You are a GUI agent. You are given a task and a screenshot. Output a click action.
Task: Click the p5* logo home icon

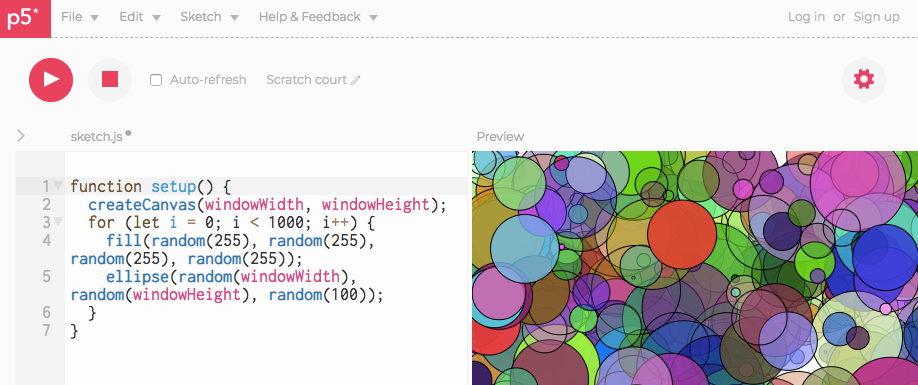(x=25, y=18)
